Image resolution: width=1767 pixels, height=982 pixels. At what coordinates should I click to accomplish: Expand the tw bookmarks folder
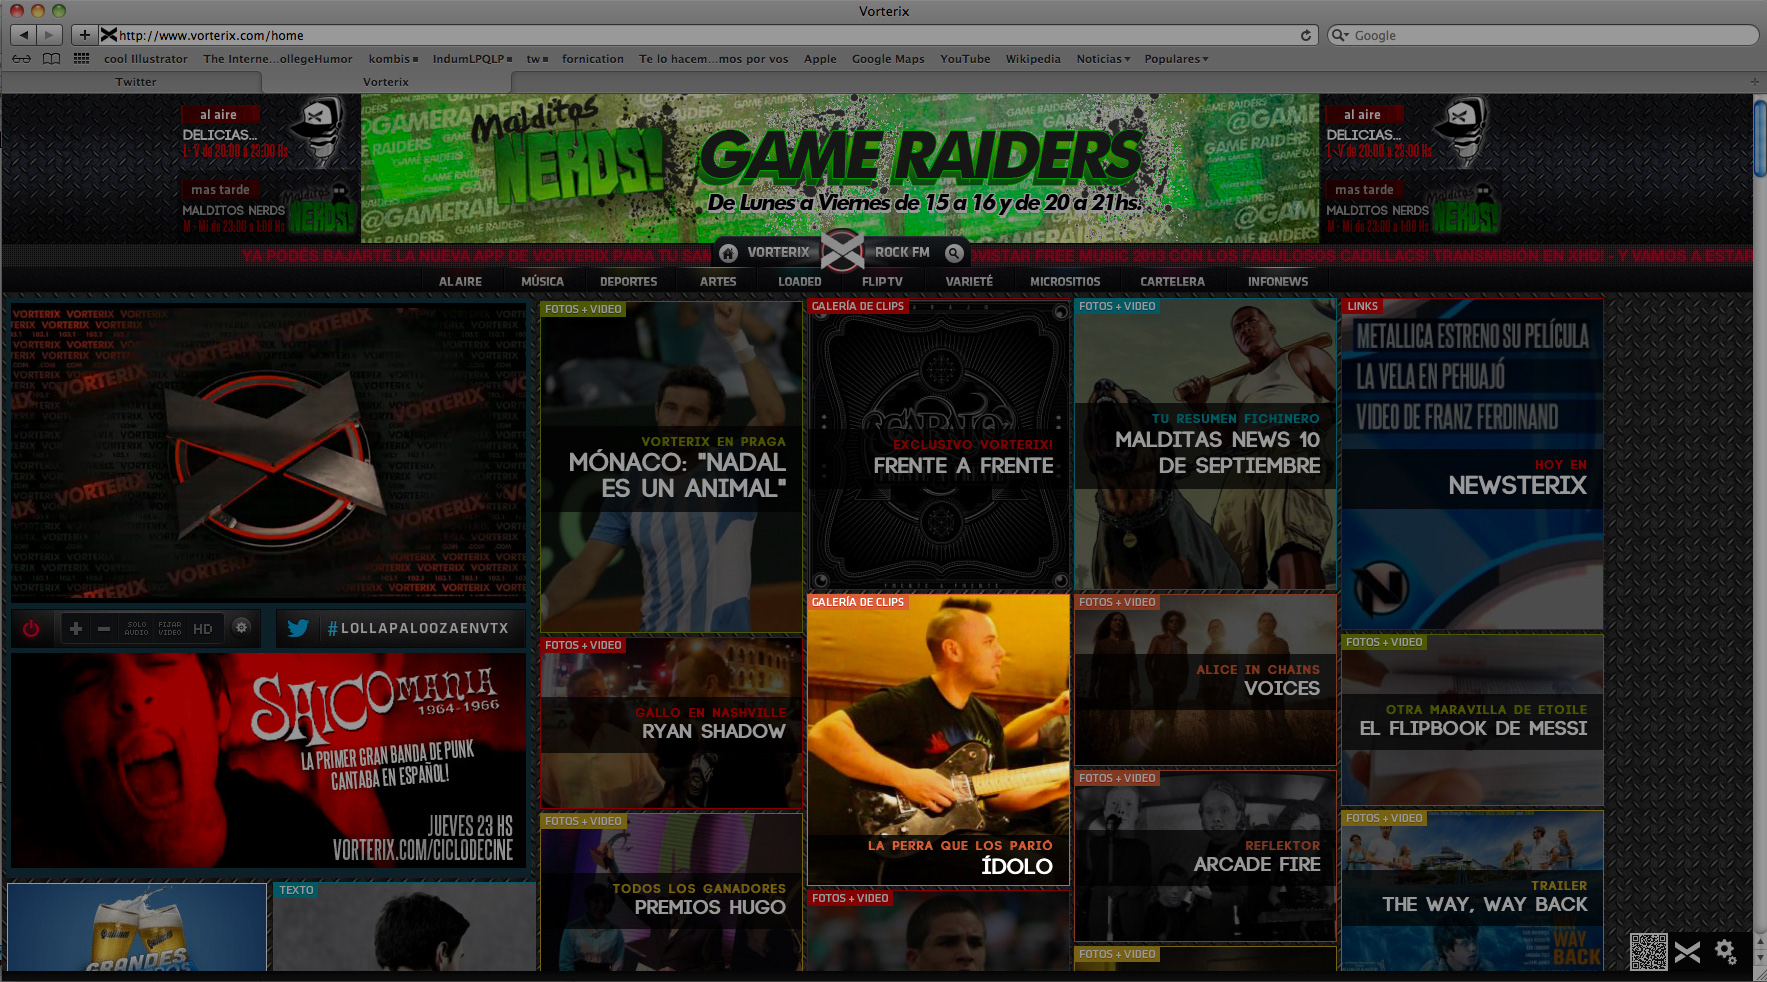point(537,59)
